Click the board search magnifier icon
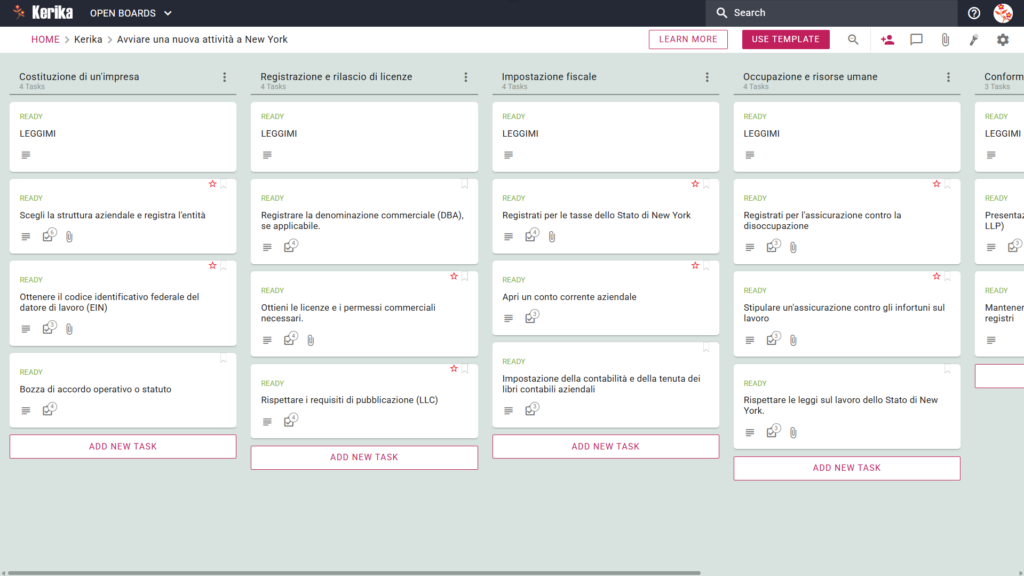The height and width of the screenshot is (576, 1024). click(x=853, y=40)
